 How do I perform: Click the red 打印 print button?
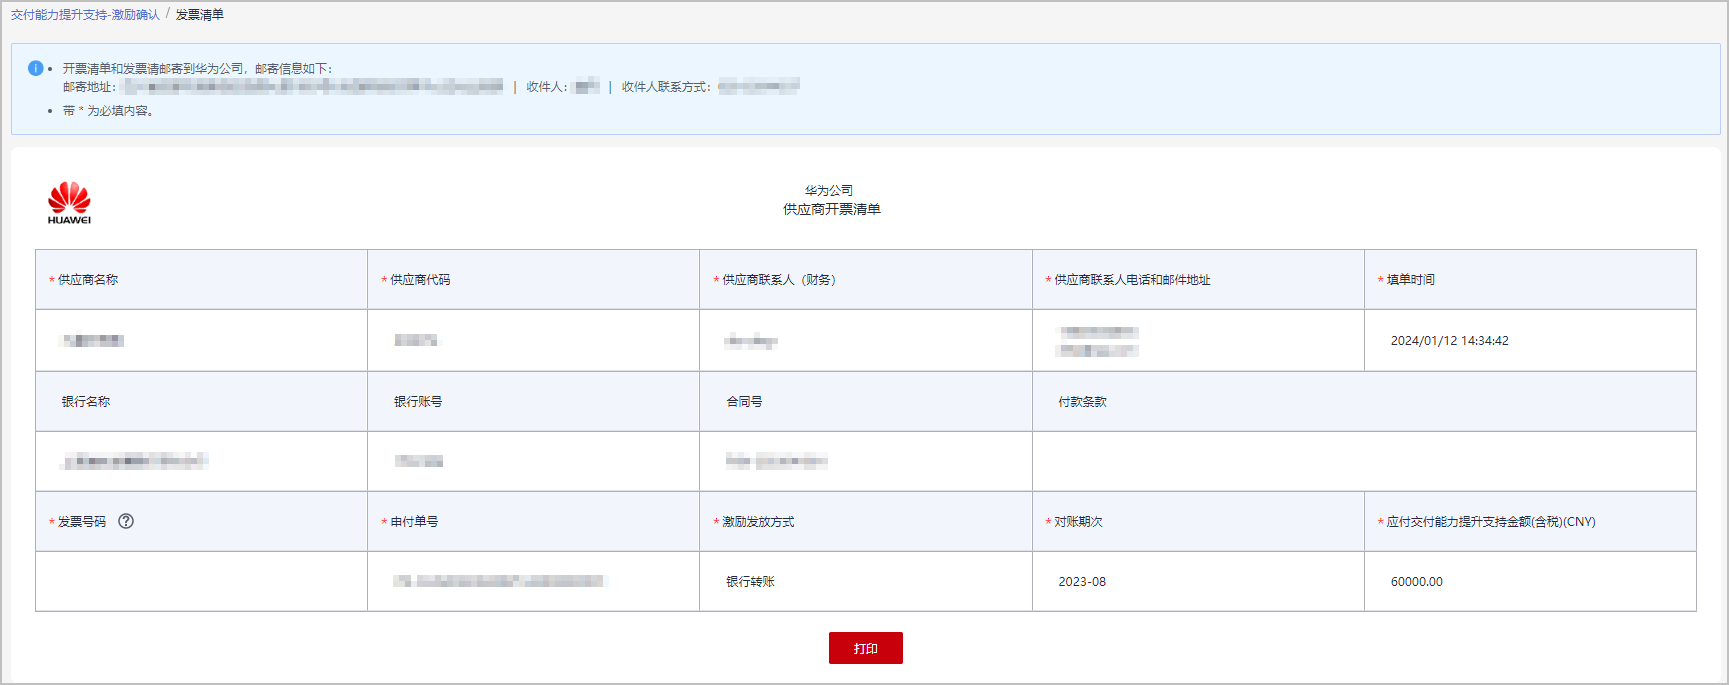(x=865, y=648)
